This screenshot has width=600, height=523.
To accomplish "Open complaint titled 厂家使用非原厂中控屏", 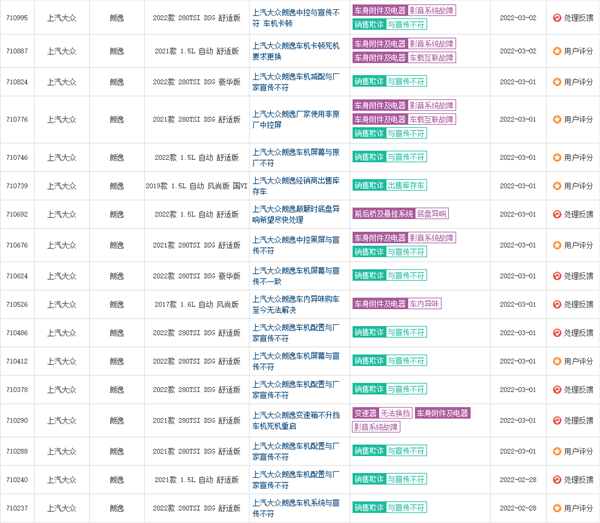I will click(x=296, y=119).
